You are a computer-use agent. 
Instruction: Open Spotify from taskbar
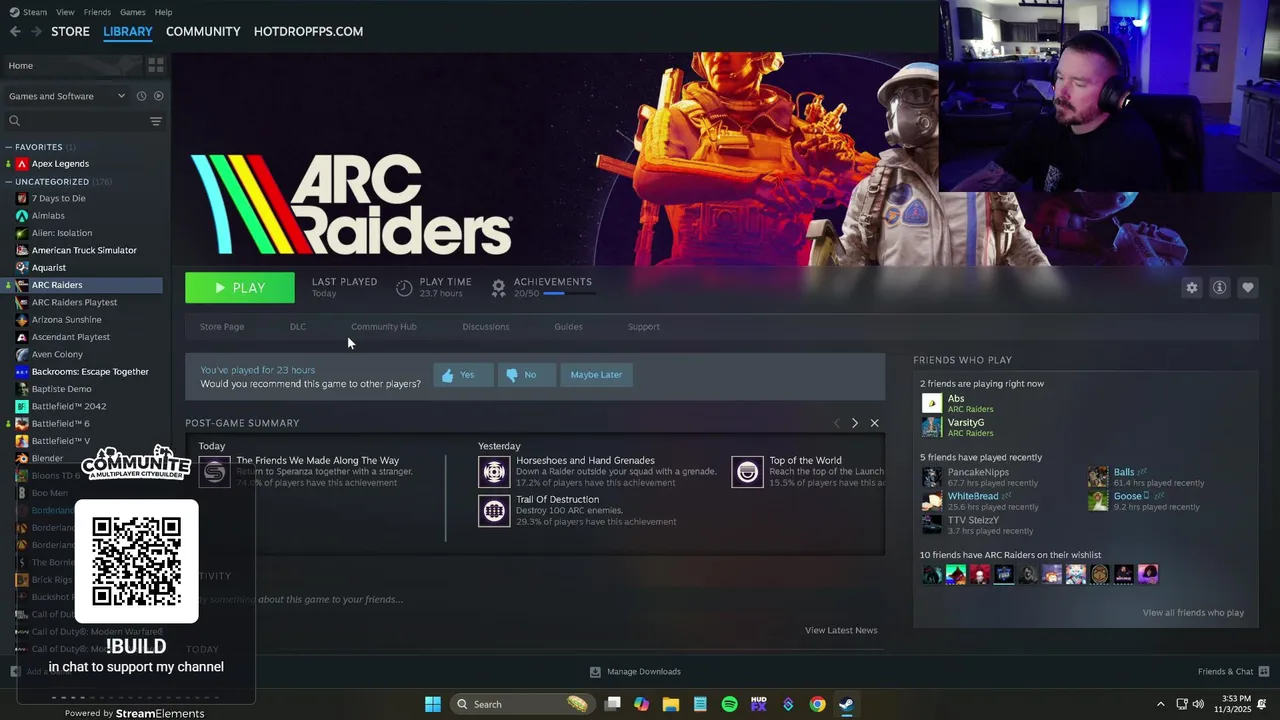(x=729, y=704)
